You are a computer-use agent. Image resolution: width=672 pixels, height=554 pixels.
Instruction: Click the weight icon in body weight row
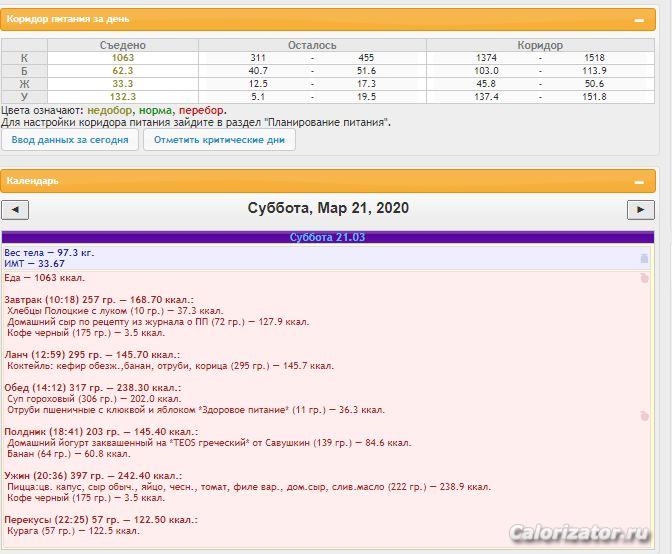point(644,258)
